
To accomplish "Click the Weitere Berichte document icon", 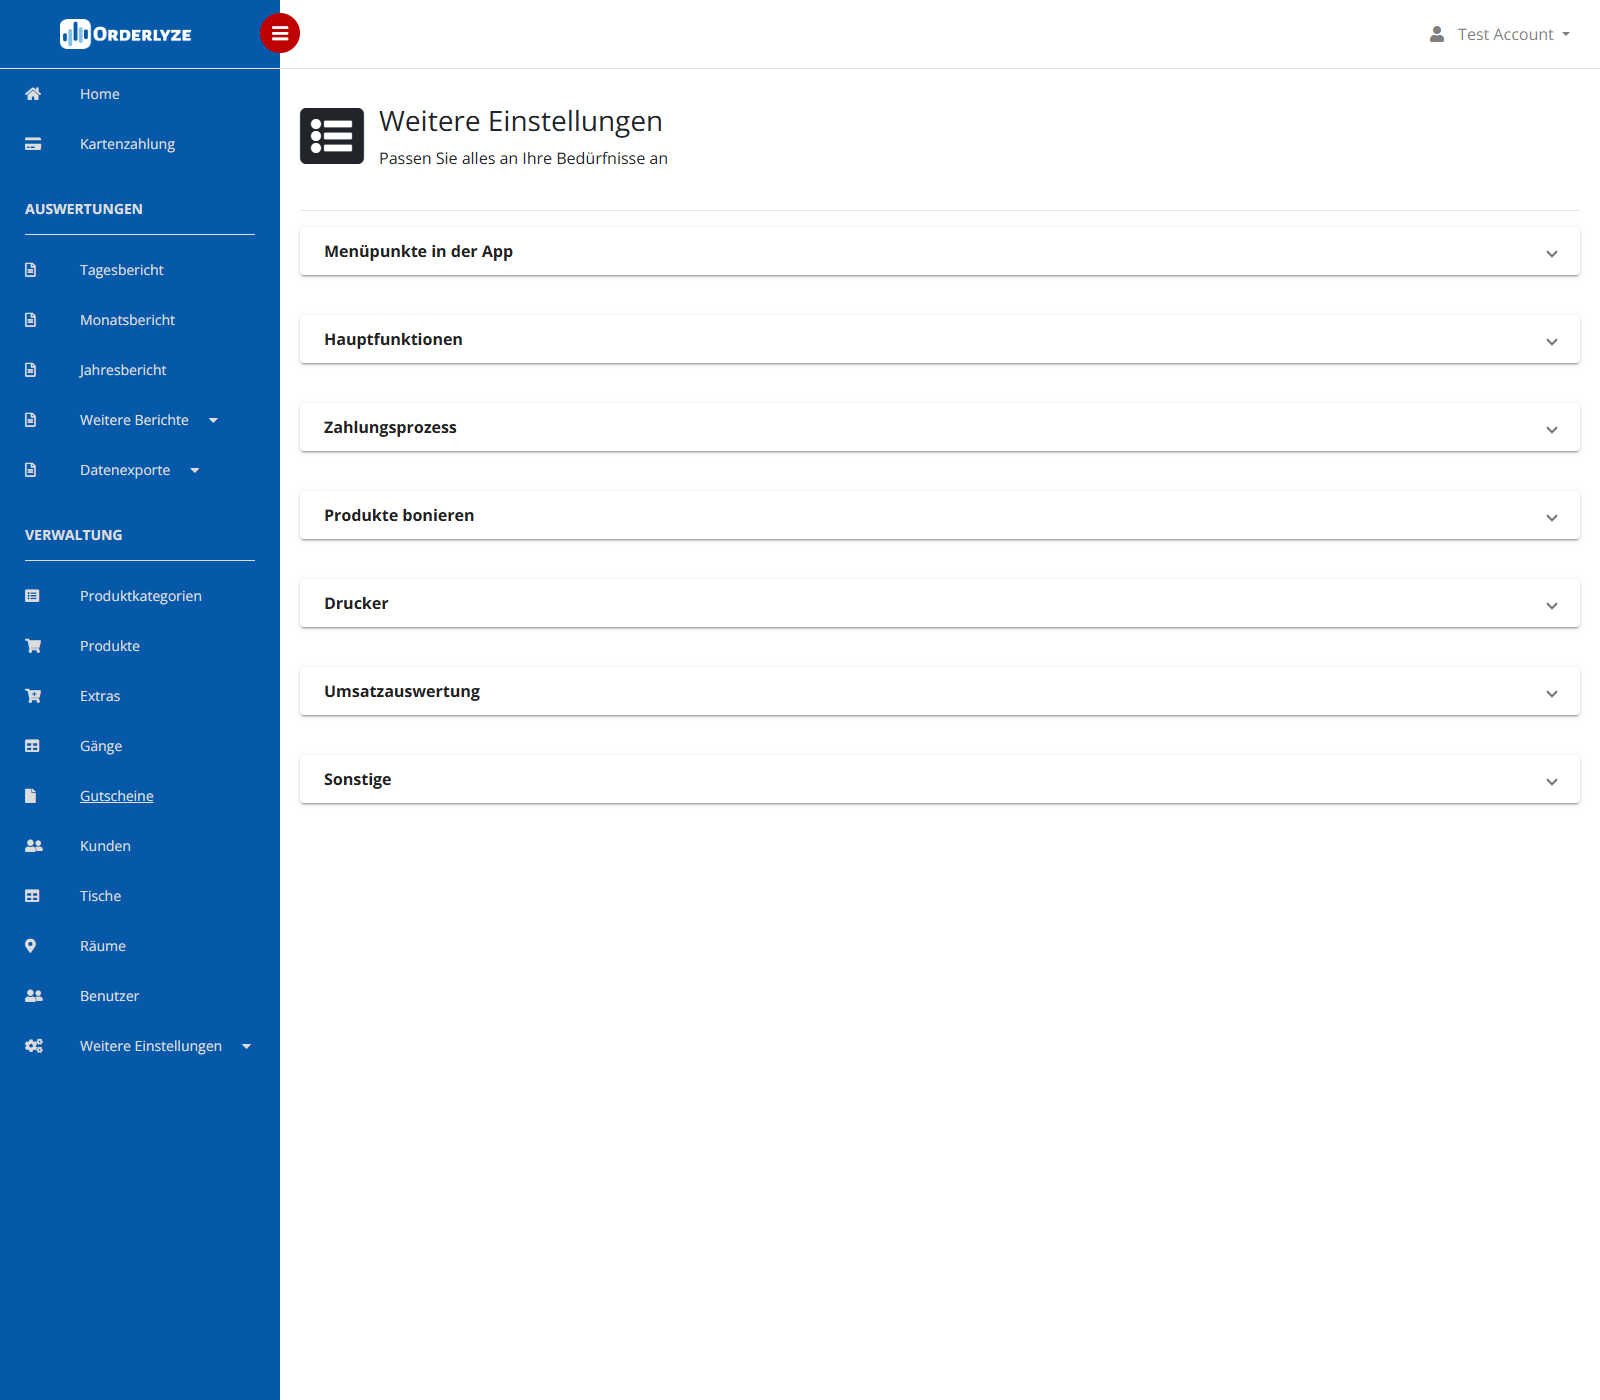I will (x=31, y=420).
